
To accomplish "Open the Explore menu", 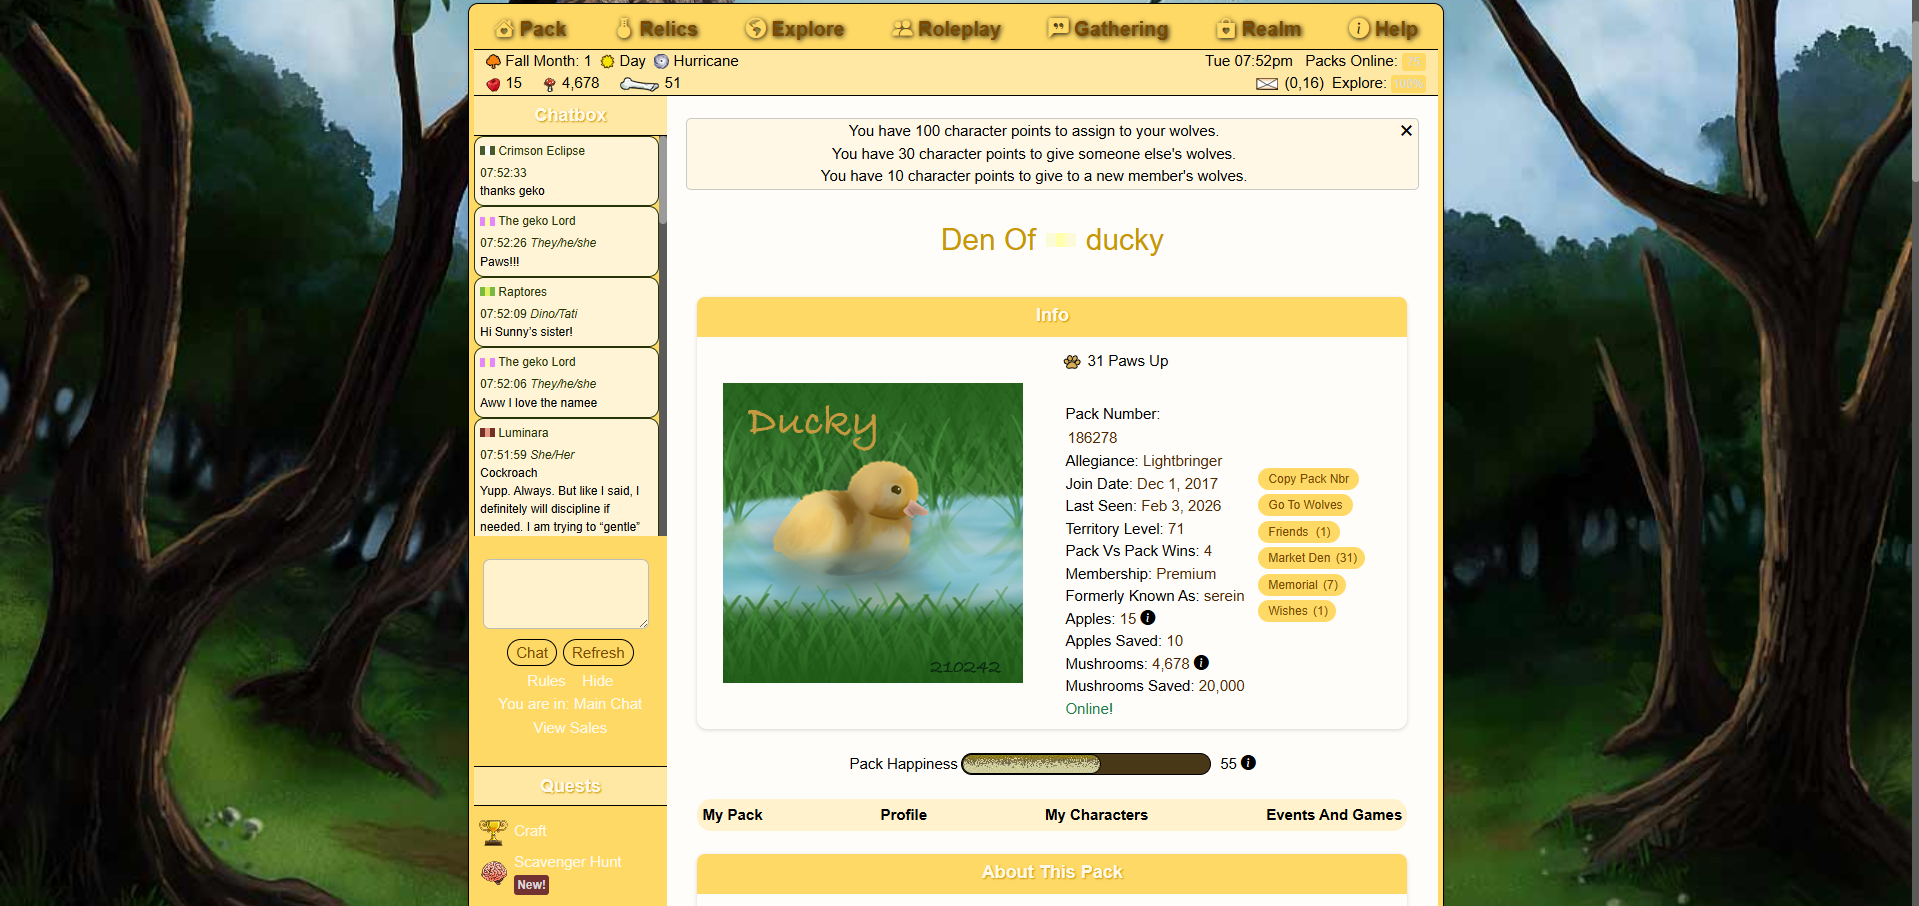I will pos(795,29).
